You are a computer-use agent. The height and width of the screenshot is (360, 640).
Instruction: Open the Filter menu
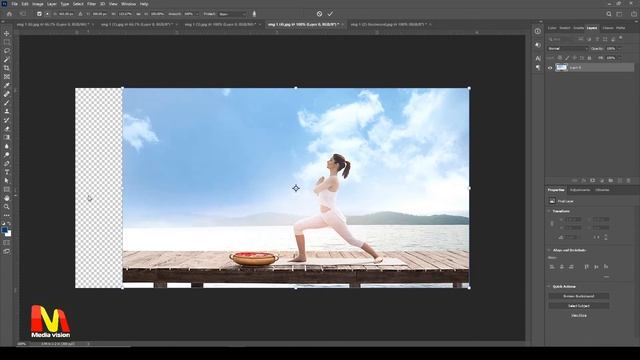click(91, 4)
